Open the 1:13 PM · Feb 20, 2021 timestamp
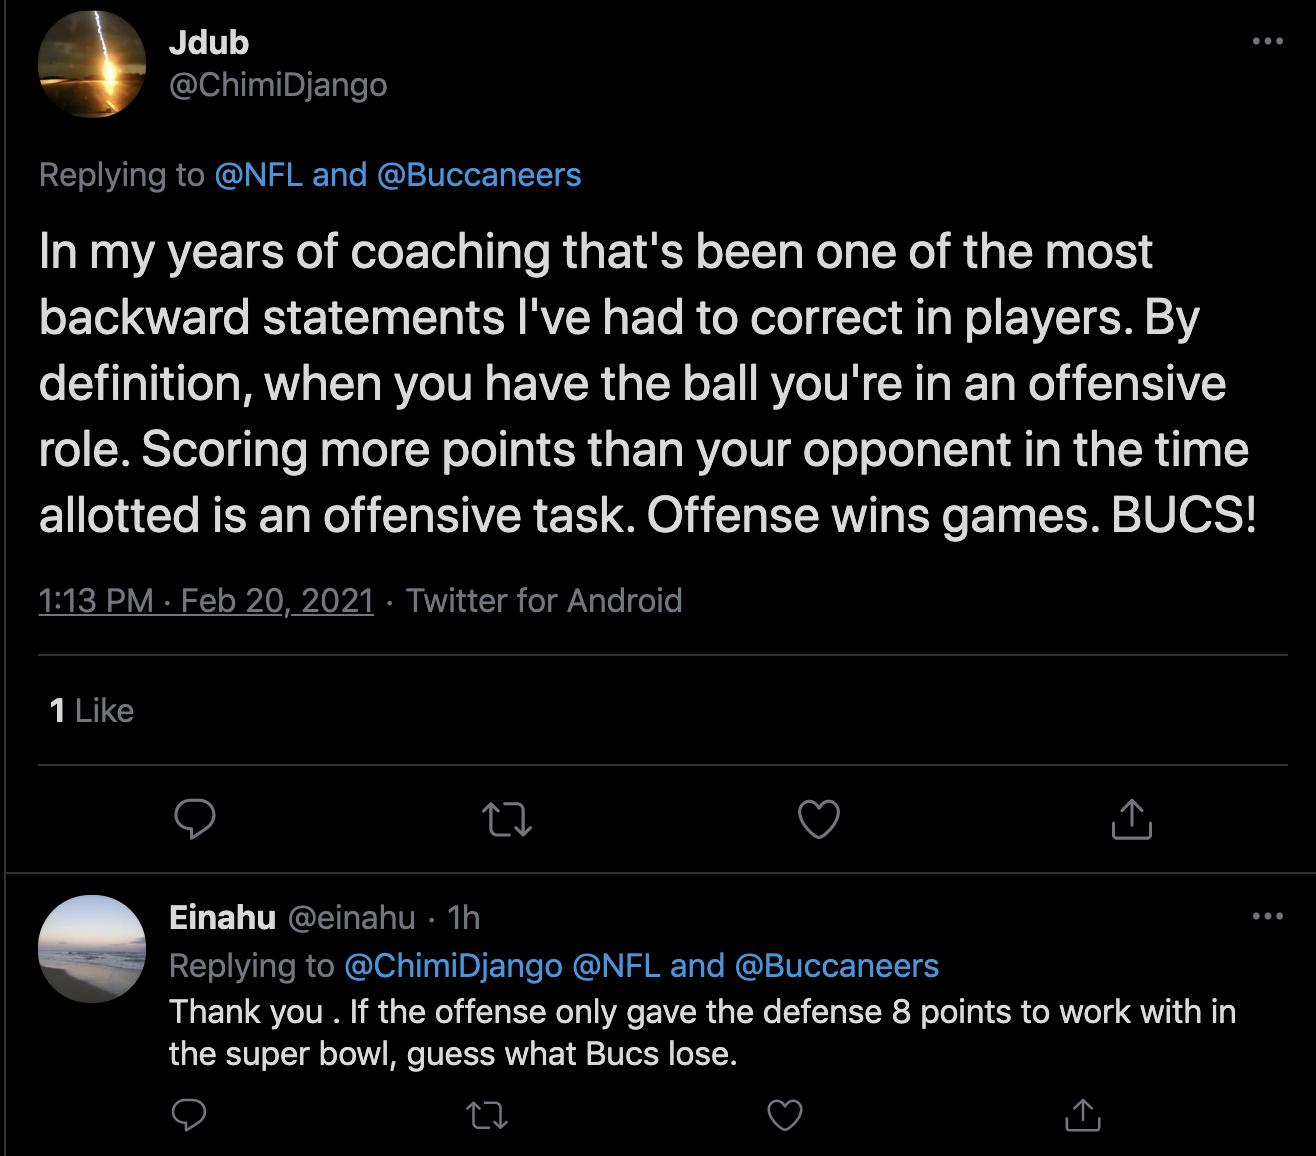The image size is (1316, 1156). point(206,601)
